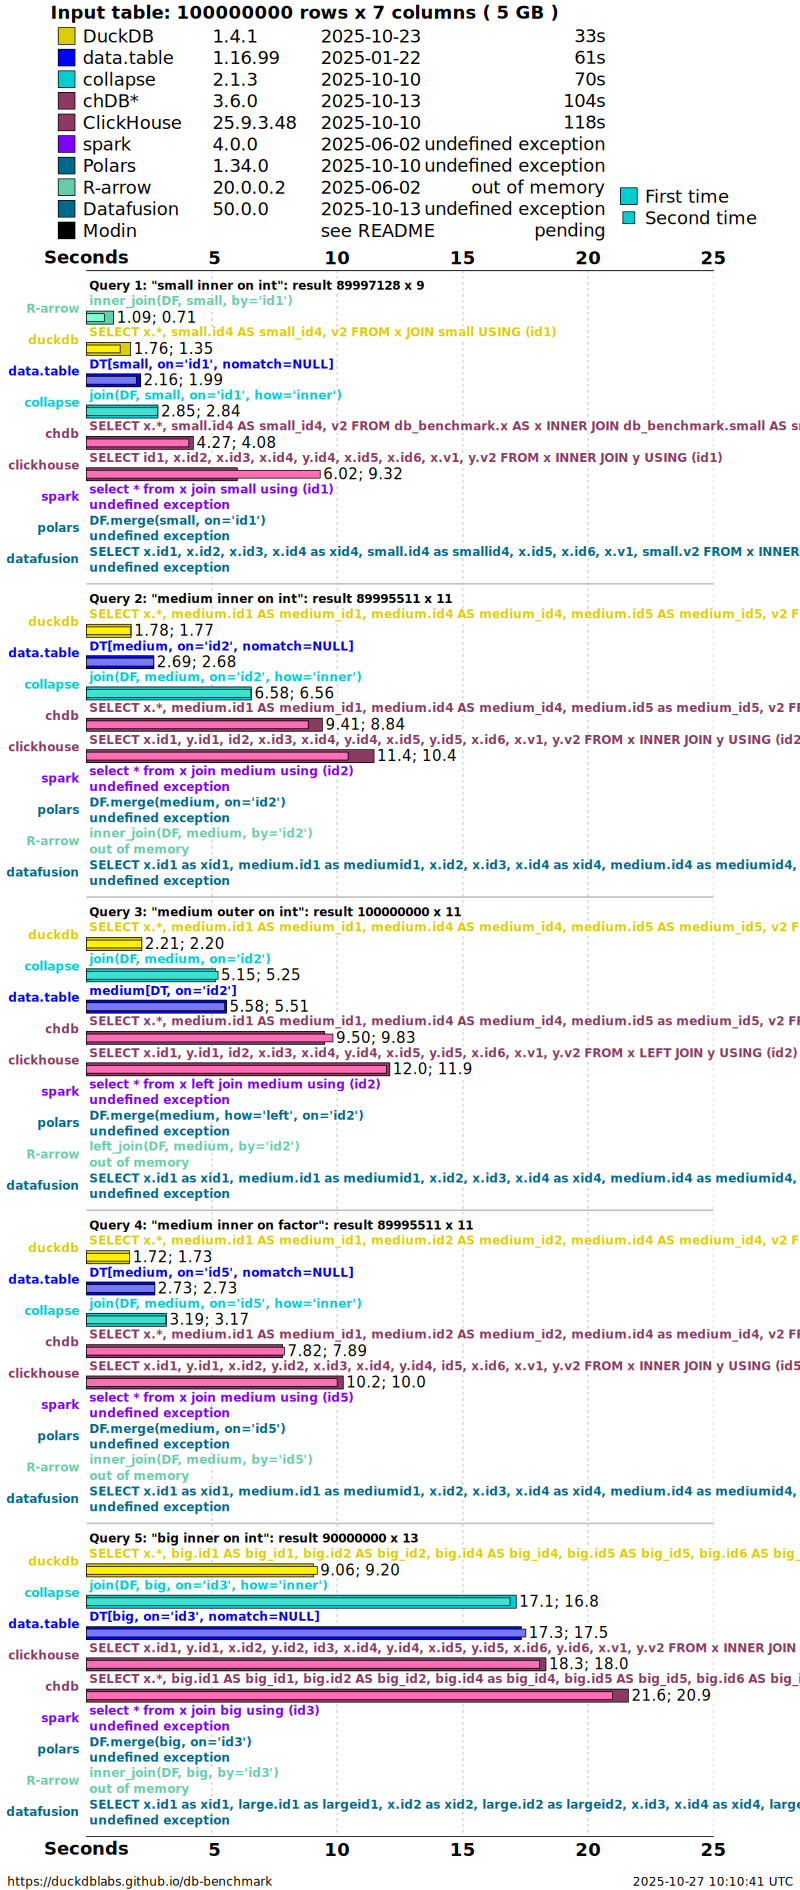
Task: Click R-arrow version '20.0.0.2'
Action: 249,187
